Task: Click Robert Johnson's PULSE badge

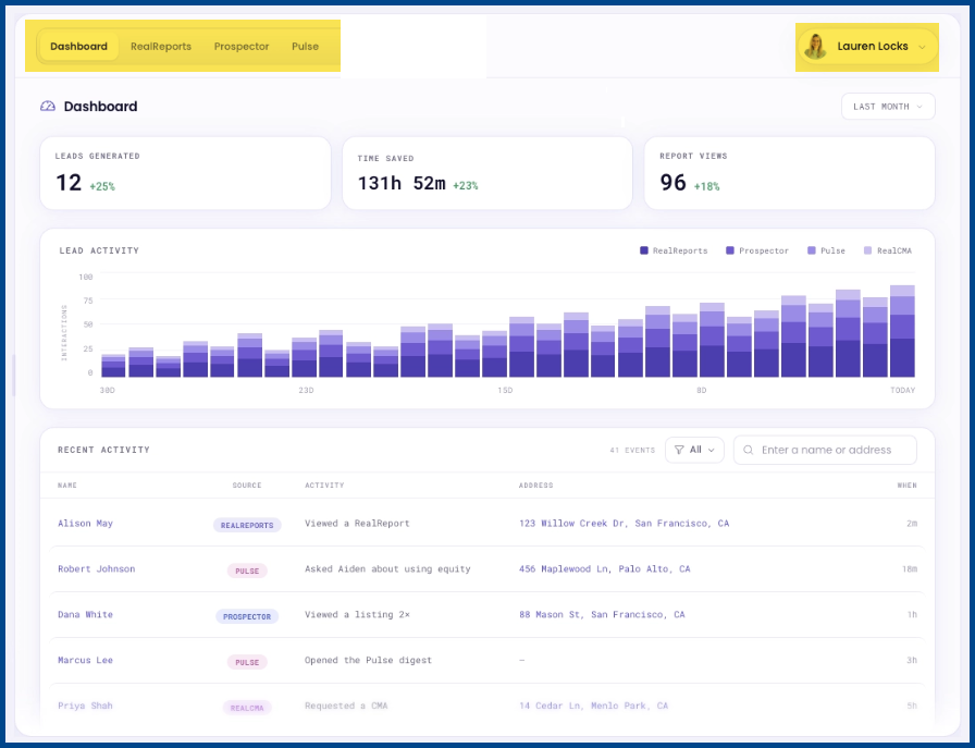Action: tap(247, 571)
